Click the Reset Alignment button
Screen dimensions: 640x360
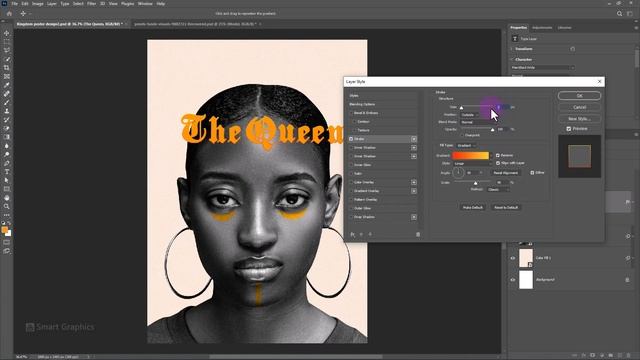(x=505, y=173)
